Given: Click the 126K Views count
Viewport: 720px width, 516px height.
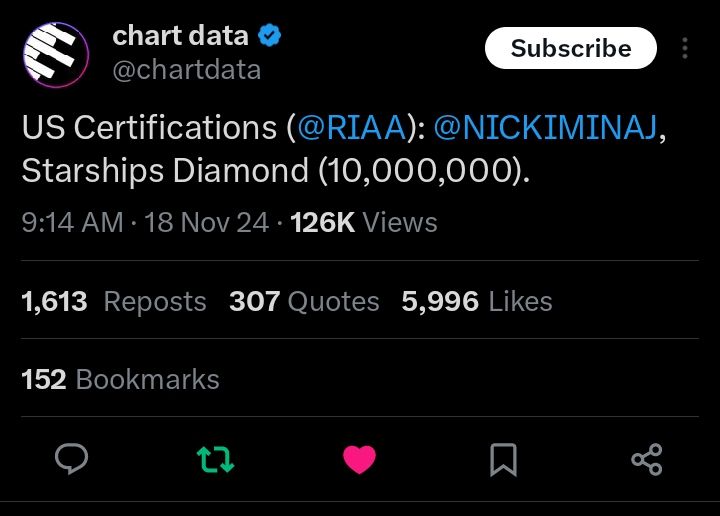Looking at the screenshot, I should 363,222.
